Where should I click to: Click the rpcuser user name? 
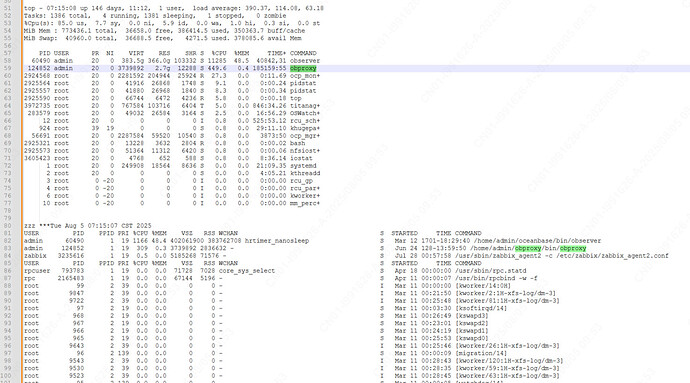click(x=37, y=271)
